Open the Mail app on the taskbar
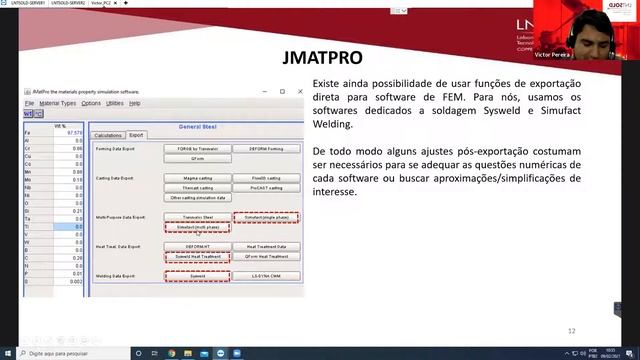This screenshot has height=360, width=640. 204,353
